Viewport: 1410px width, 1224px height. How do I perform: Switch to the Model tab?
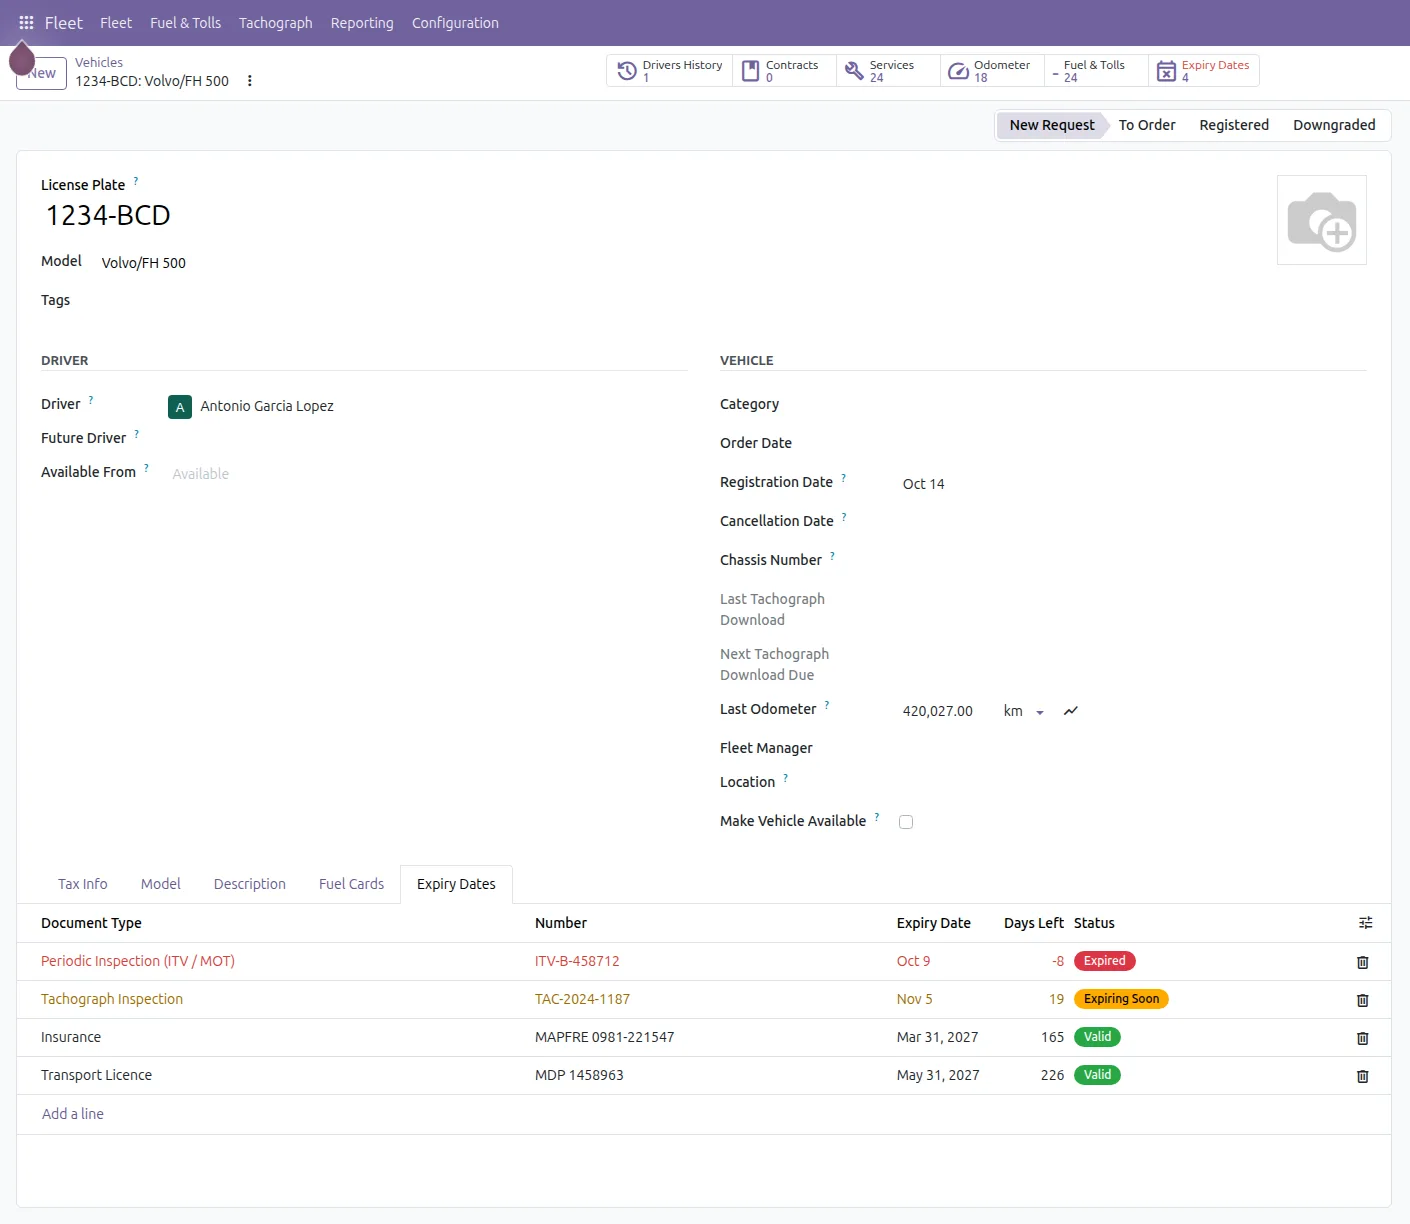[x=161, y=884]
